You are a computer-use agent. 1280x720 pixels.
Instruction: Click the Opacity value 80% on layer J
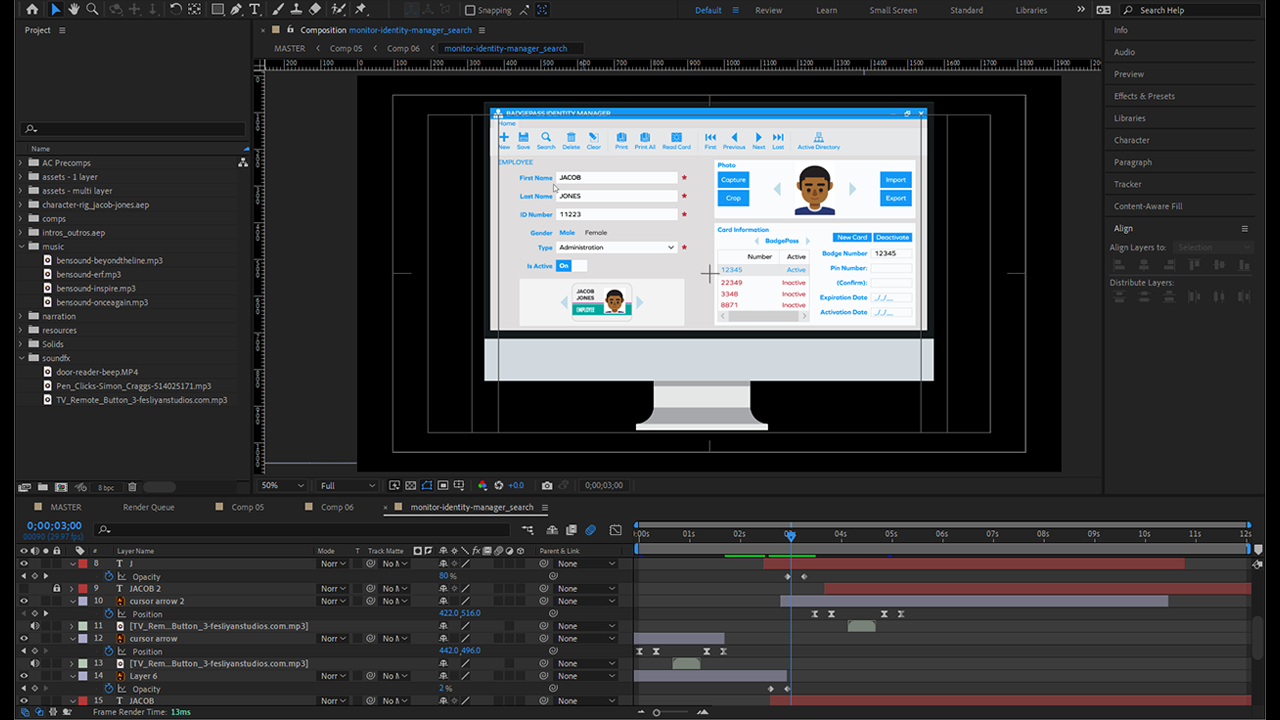click(x=444, y=576)
